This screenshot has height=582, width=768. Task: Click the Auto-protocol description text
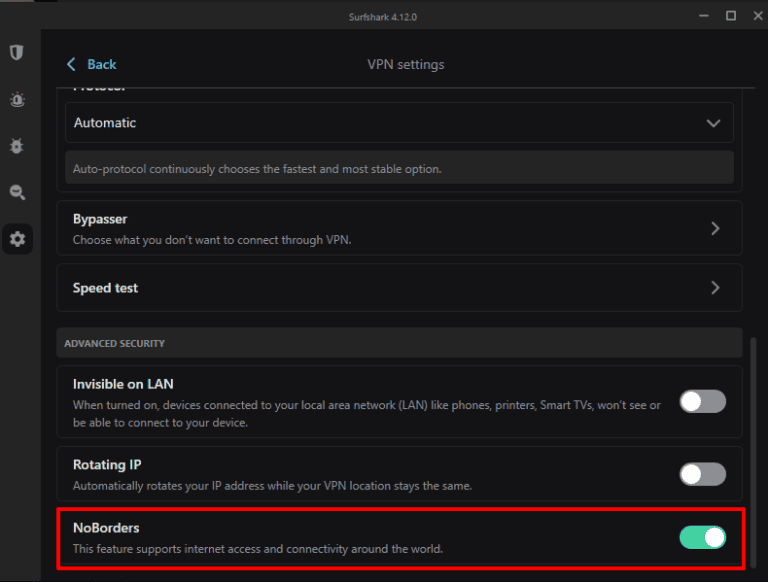point(257,169)
